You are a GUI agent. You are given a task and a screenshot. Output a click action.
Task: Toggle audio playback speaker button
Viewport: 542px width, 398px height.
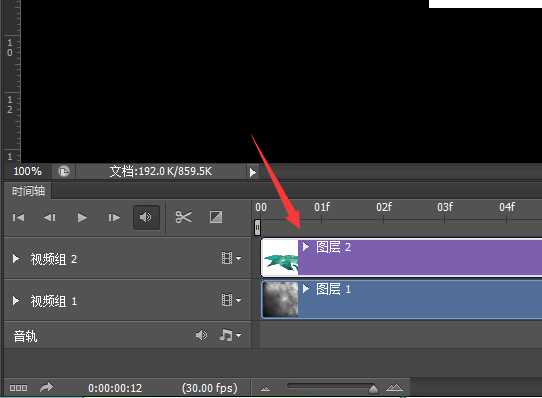click(x=146, y=217)
